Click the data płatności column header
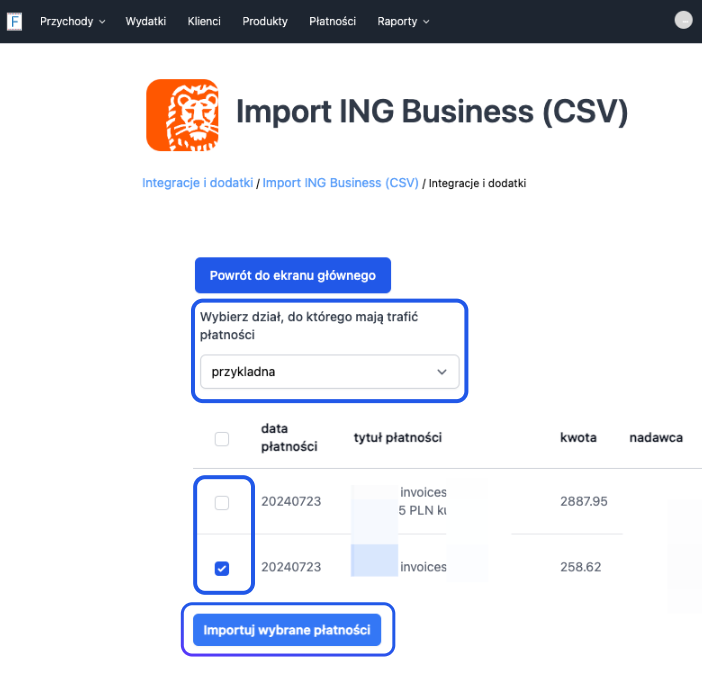The image size is (702, 693). coord(289,438)
